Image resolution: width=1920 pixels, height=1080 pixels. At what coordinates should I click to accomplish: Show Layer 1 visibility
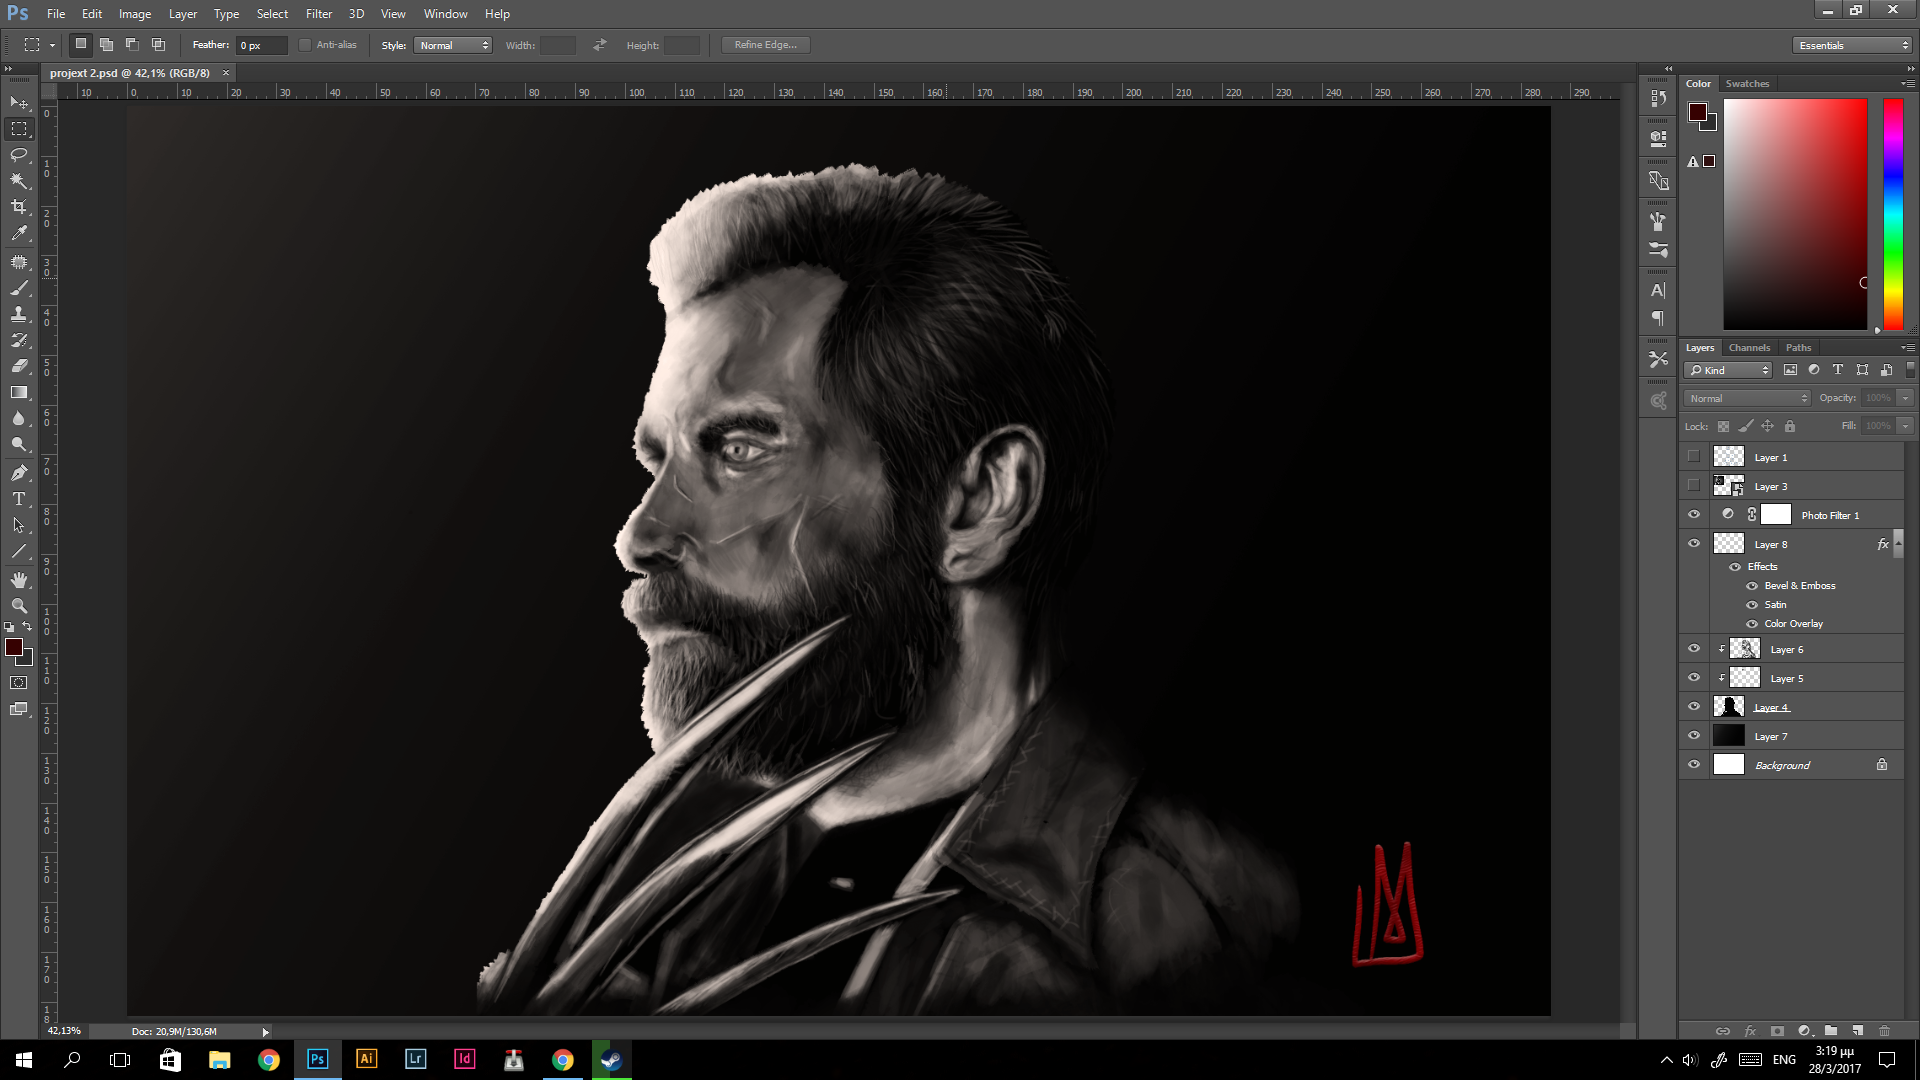[x=1693, y=457]
